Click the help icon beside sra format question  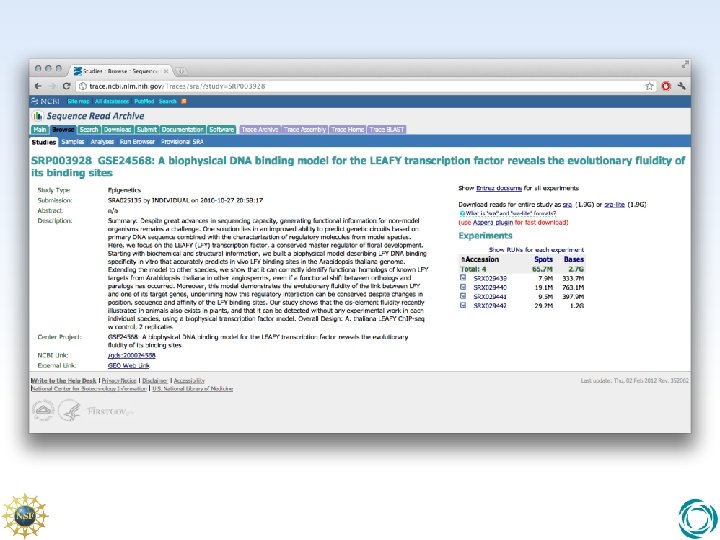click(462, 214)
